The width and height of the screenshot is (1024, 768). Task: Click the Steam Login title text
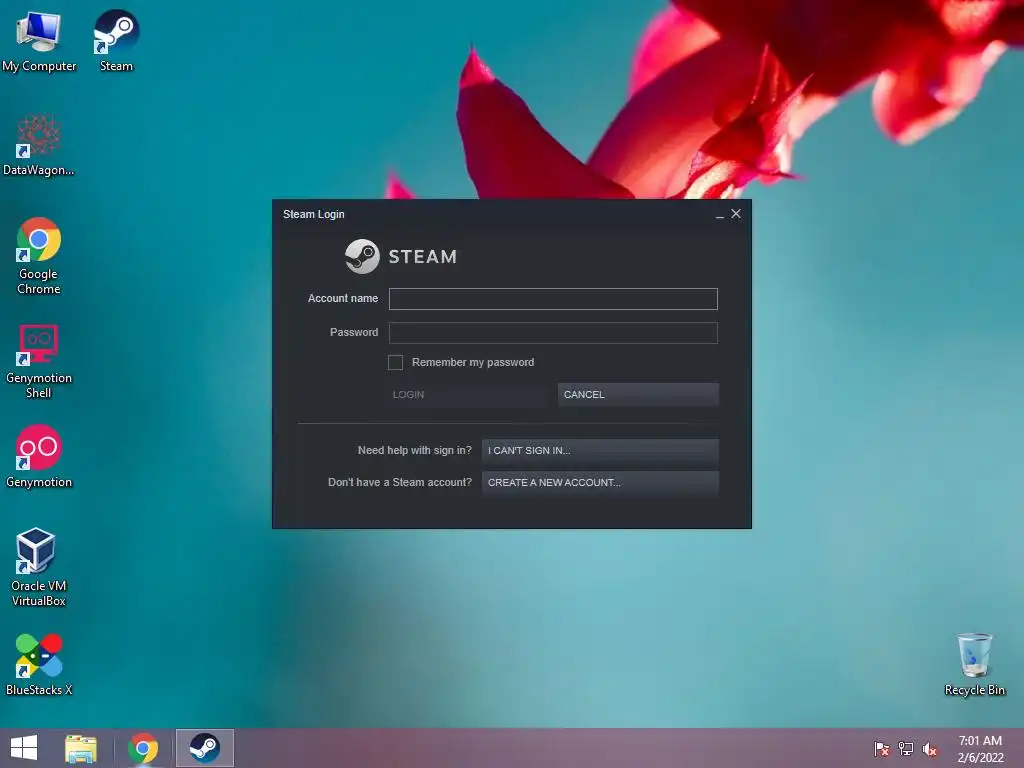pyautogui.click(x=313, y=214)
